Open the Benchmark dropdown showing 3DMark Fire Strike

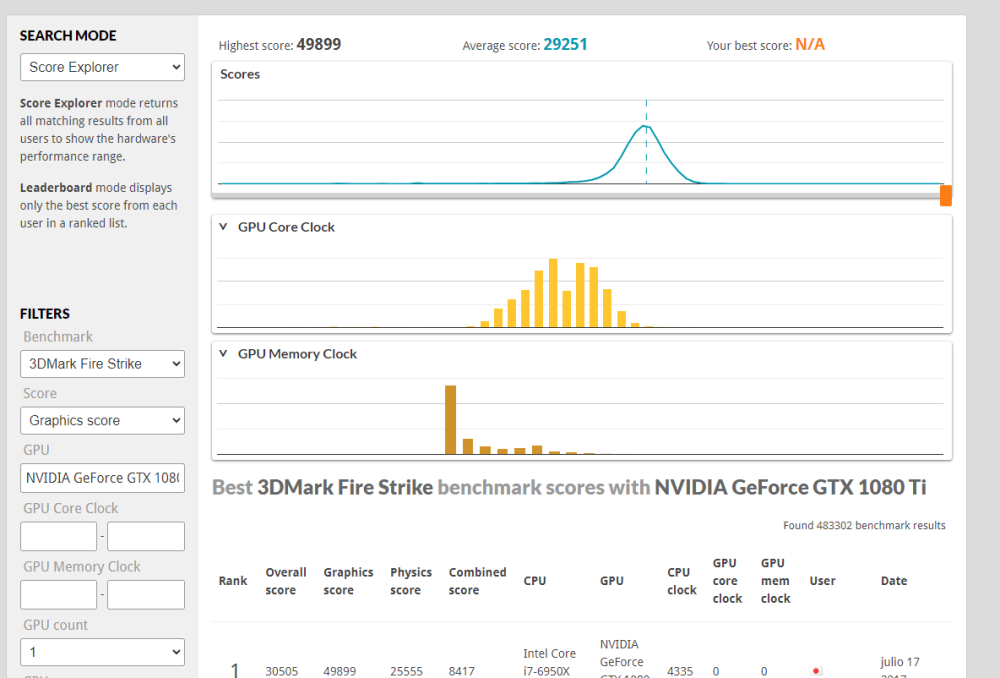102,364
